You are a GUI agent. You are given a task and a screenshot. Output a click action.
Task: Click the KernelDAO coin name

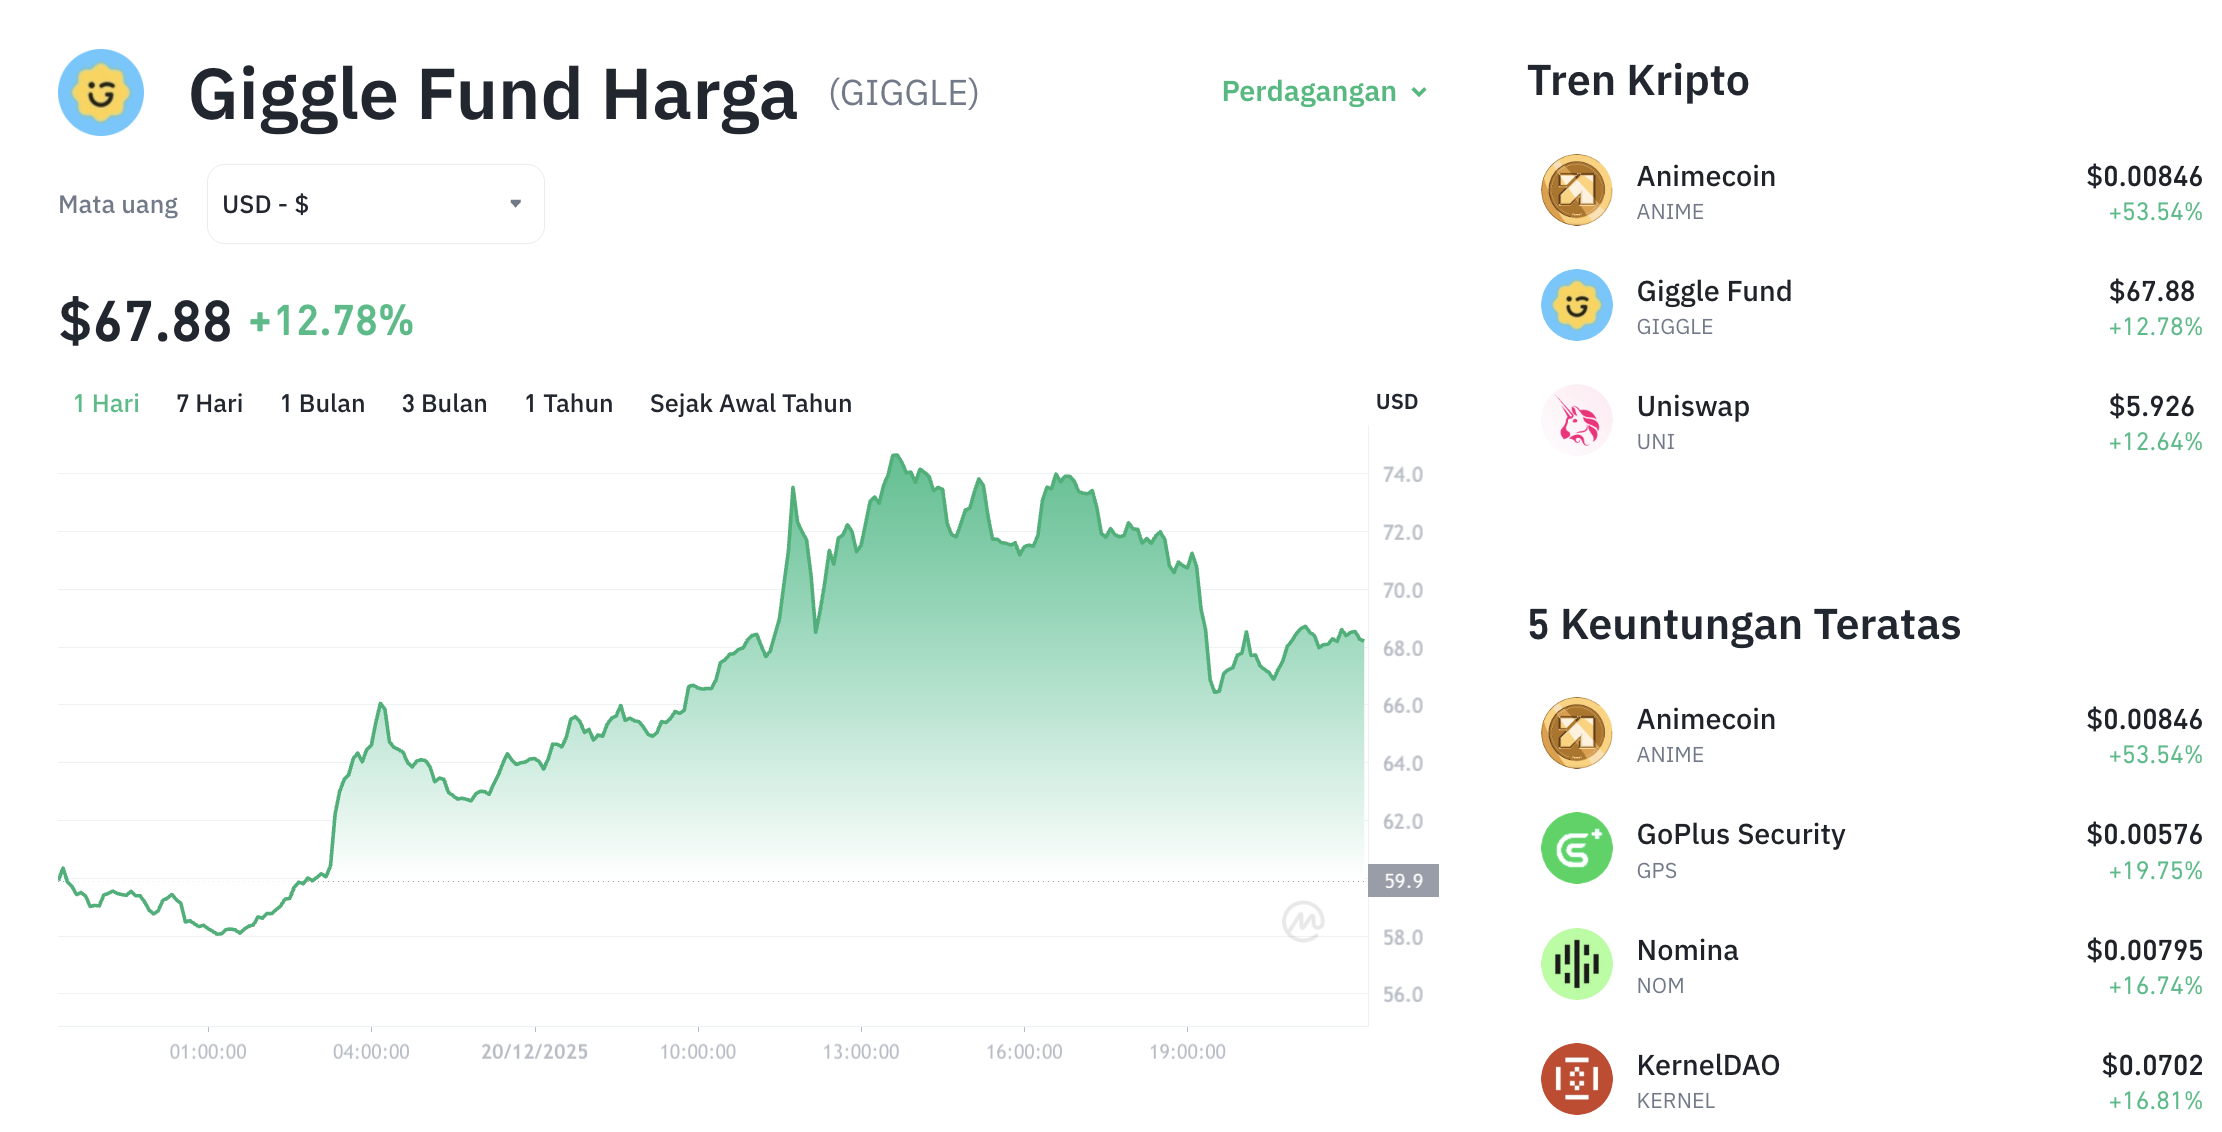pyautogui.click(x=1709, y=1065)
